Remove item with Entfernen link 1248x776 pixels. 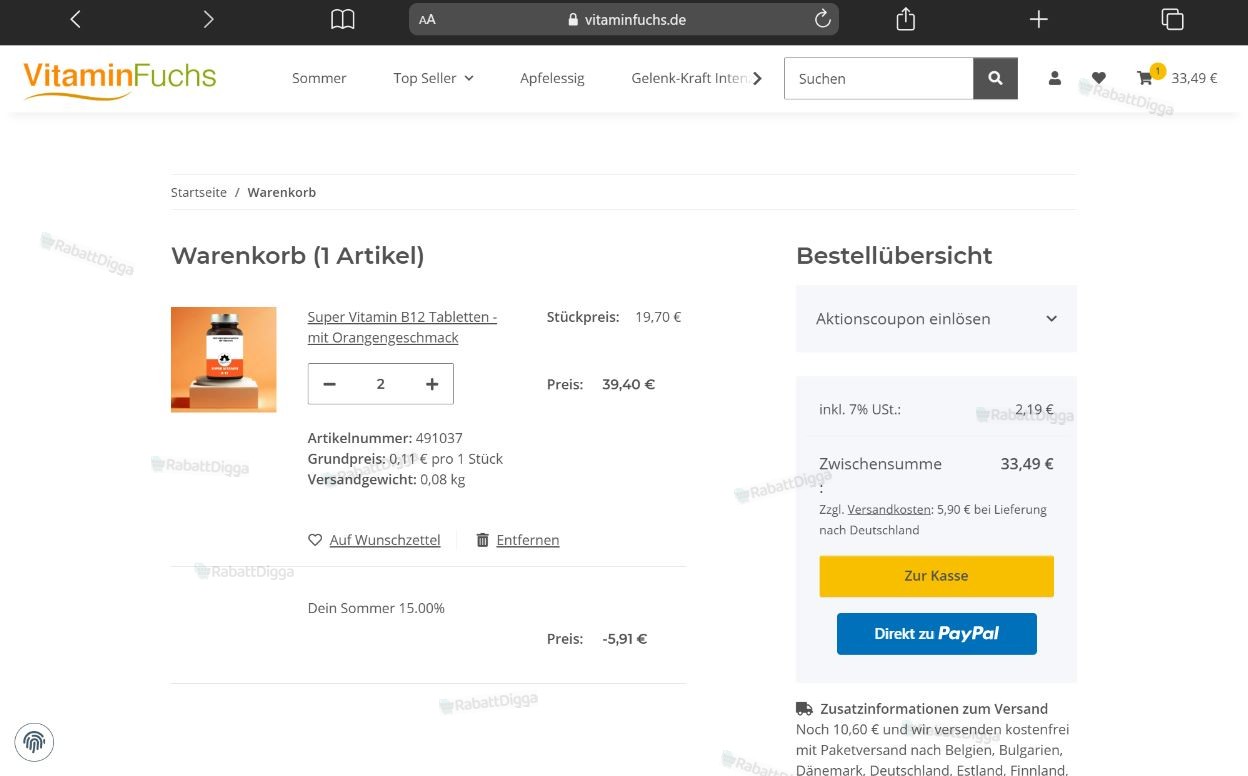(528, 540)
